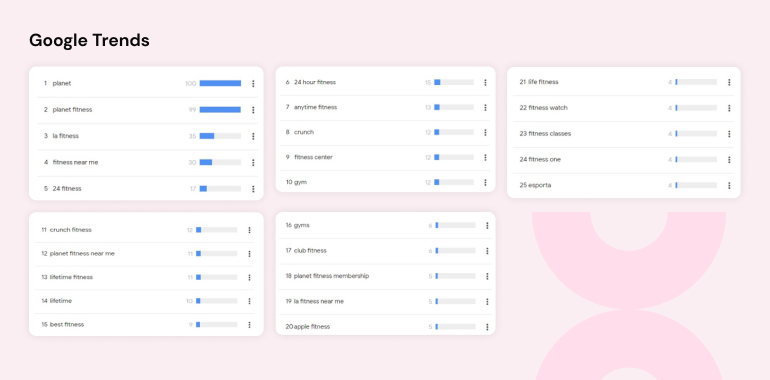Image resolution: width=770 pixels, height=380 pixels.
Task: Open options menu for club fitness
Action: (487, 251)
